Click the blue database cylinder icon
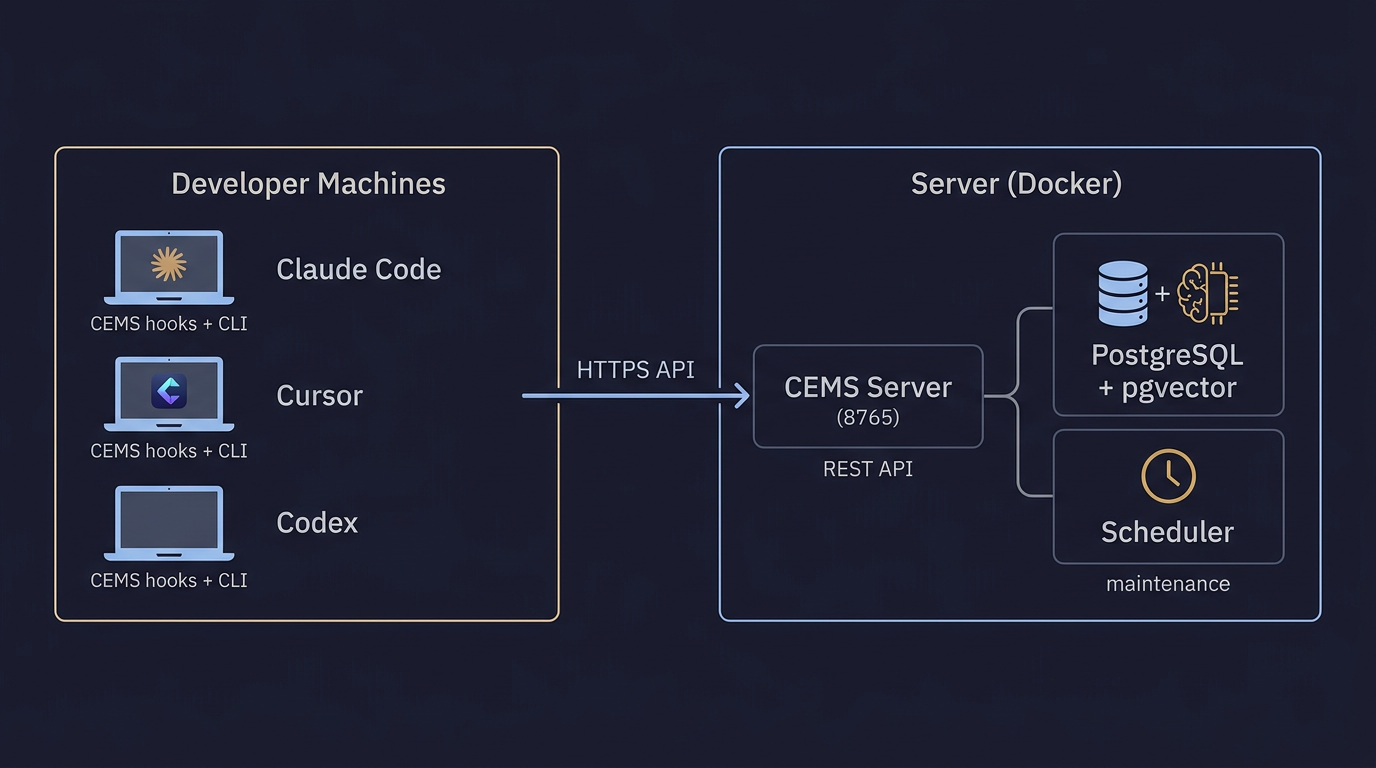 click(x=1123, y=293)
